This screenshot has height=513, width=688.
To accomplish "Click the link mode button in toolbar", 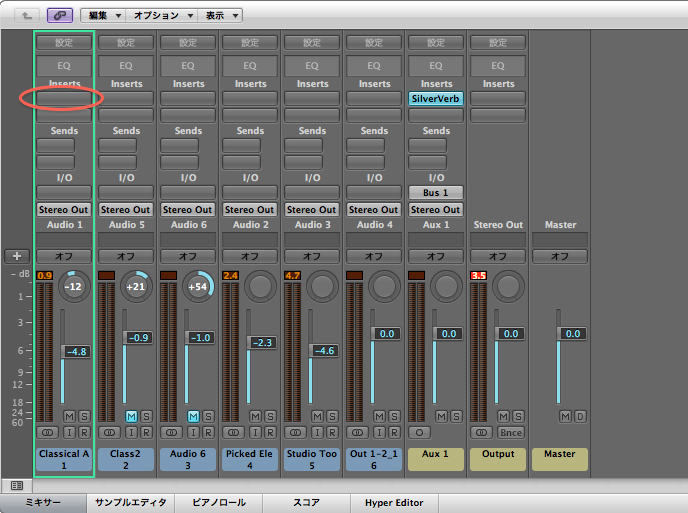I will click(x=60, y=15).
